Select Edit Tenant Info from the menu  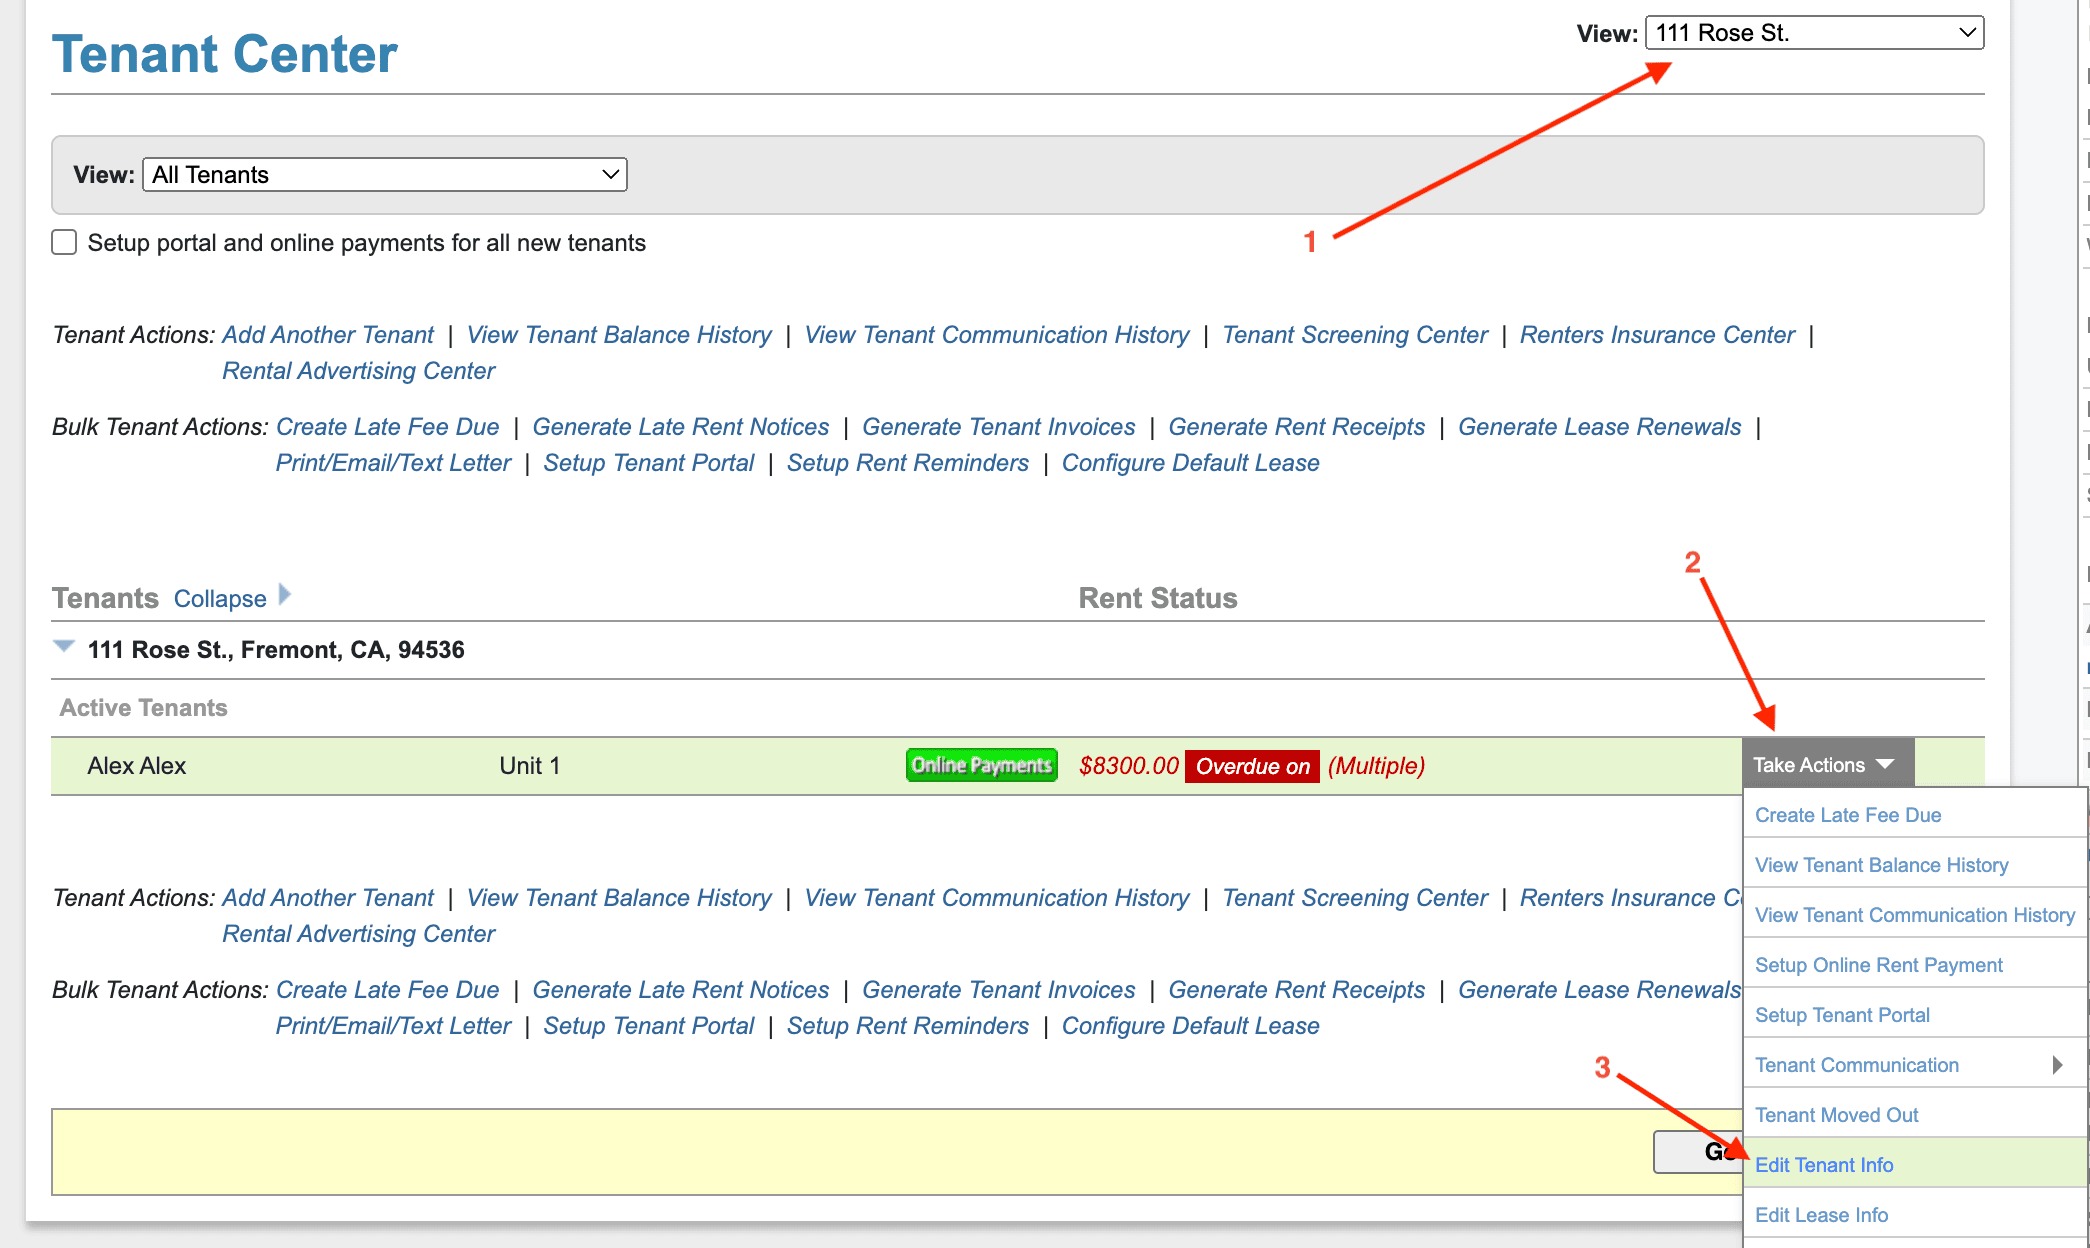[x=1824, y=1164]
